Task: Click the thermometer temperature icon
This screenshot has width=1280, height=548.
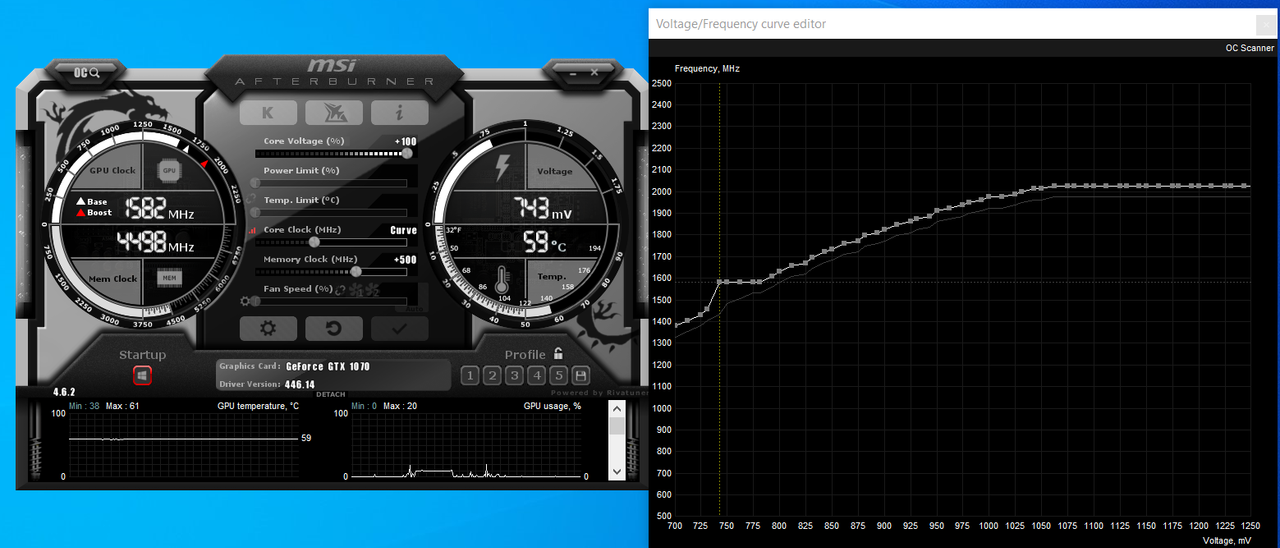Action: coord(503,279)
